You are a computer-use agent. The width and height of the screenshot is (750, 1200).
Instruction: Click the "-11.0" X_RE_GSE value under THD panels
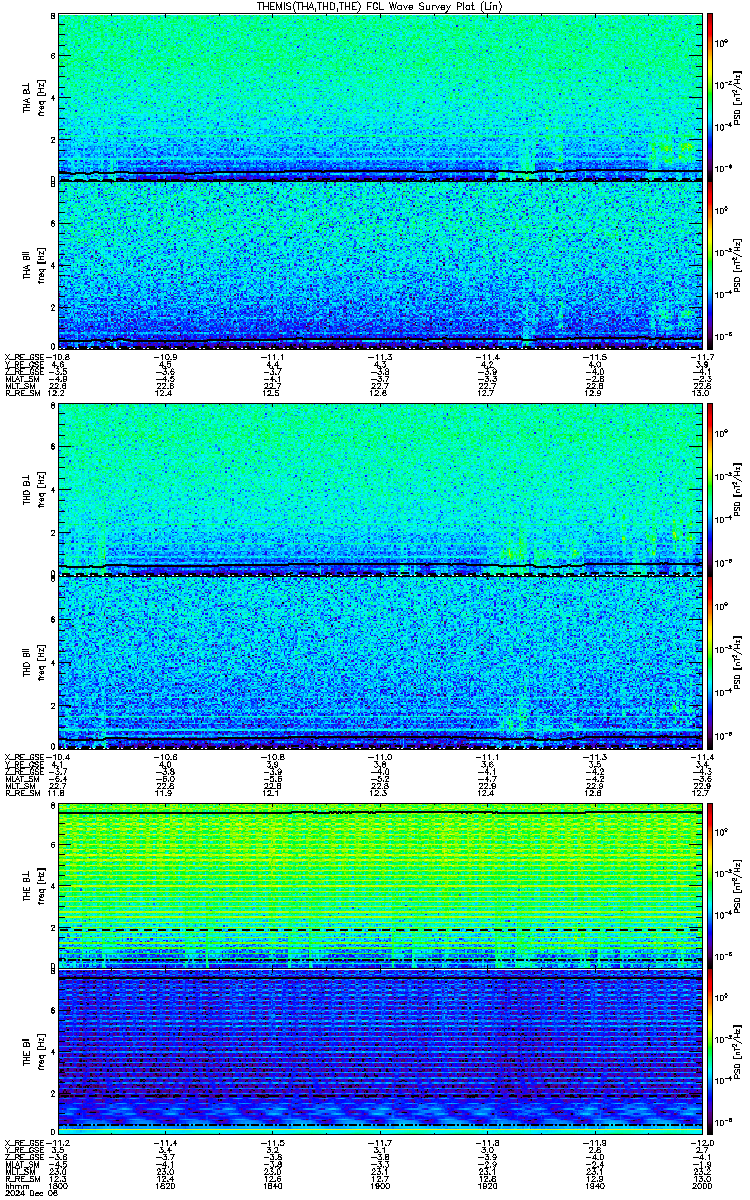379,755
